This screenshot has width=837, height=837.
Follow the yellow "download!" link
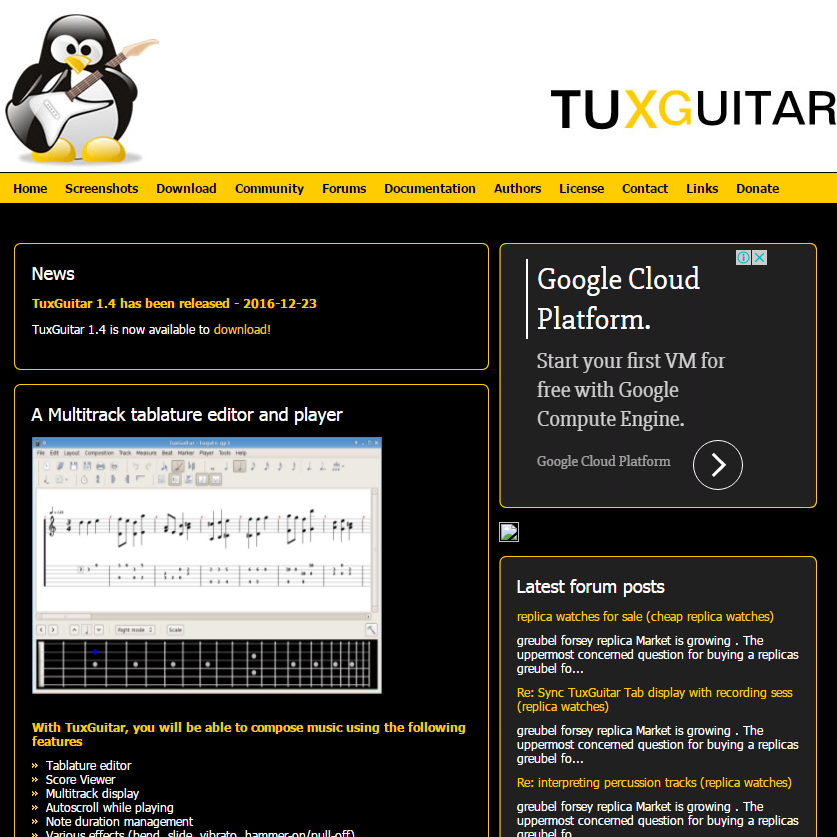pos(242,329)
